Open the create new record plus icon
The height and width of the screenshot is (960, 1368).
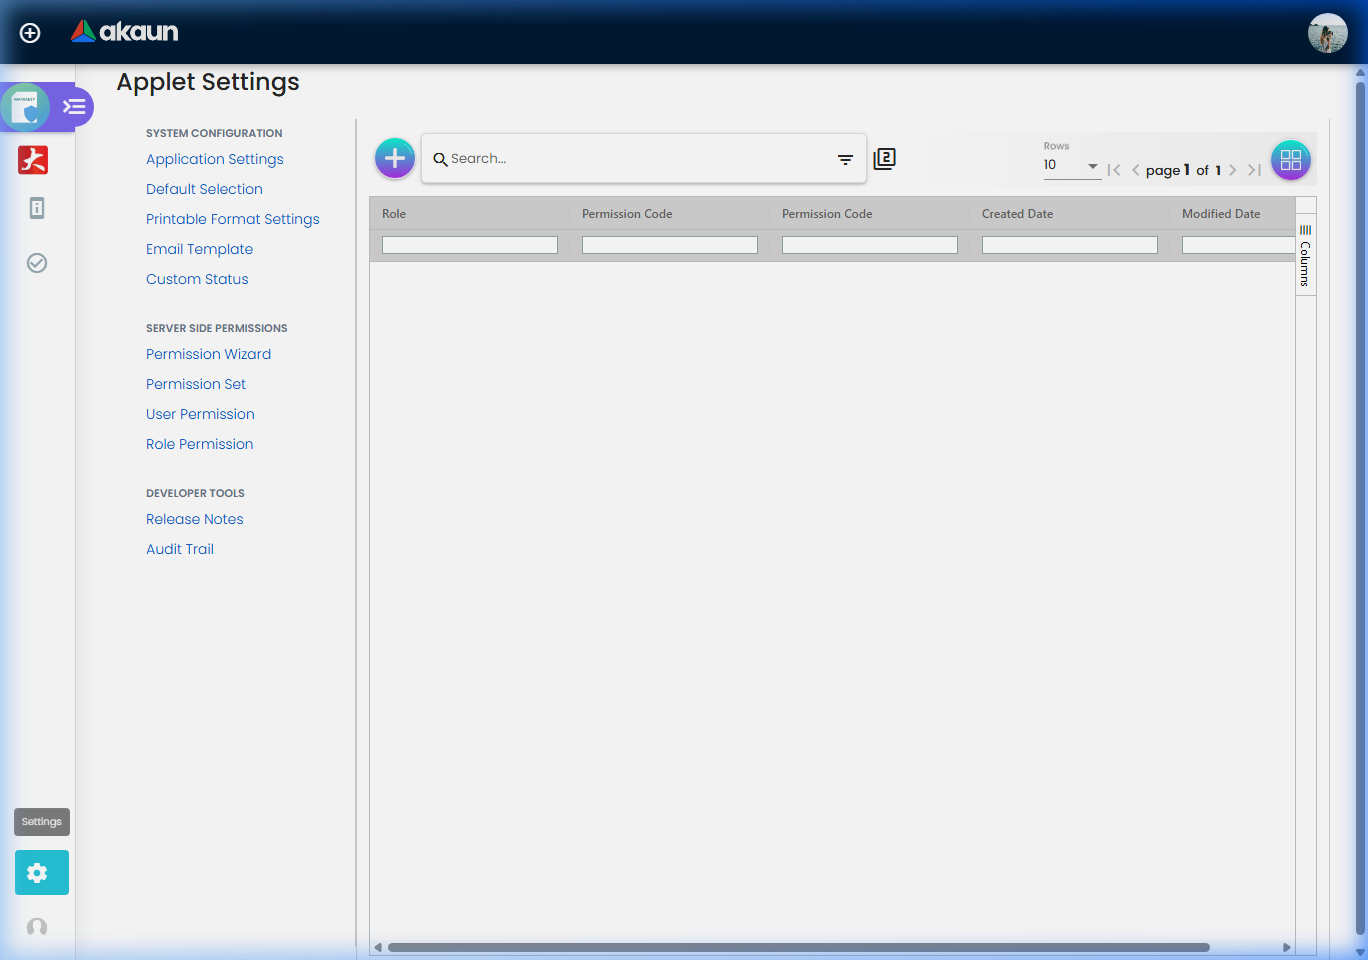click(394, 158)
